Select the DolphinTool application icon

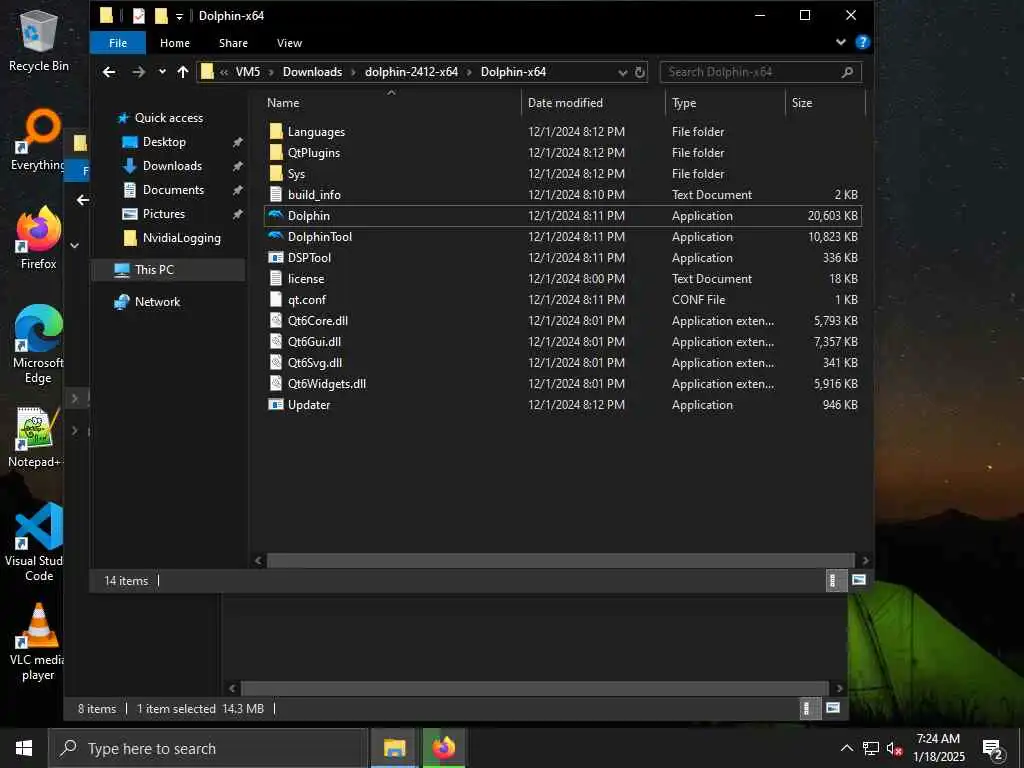tap(276, 236)
